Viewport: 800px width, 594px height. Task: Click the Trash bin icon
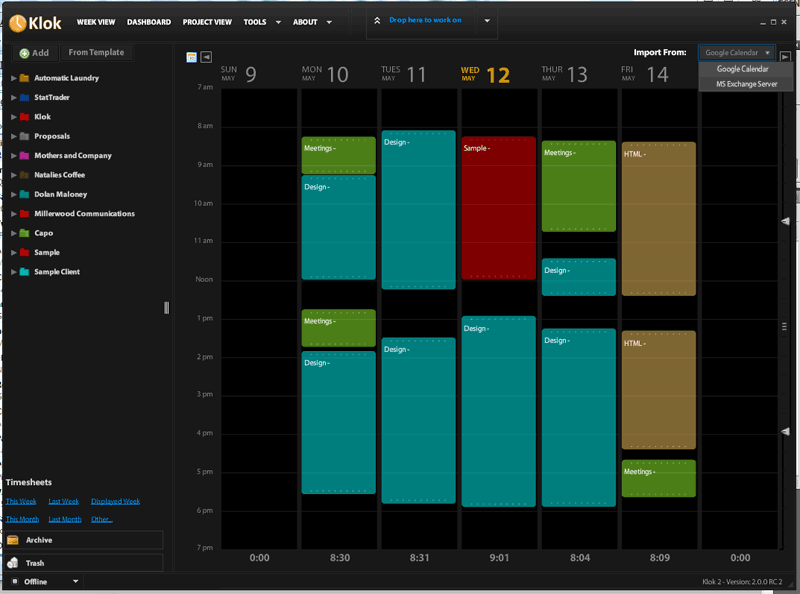pos(13,563)
